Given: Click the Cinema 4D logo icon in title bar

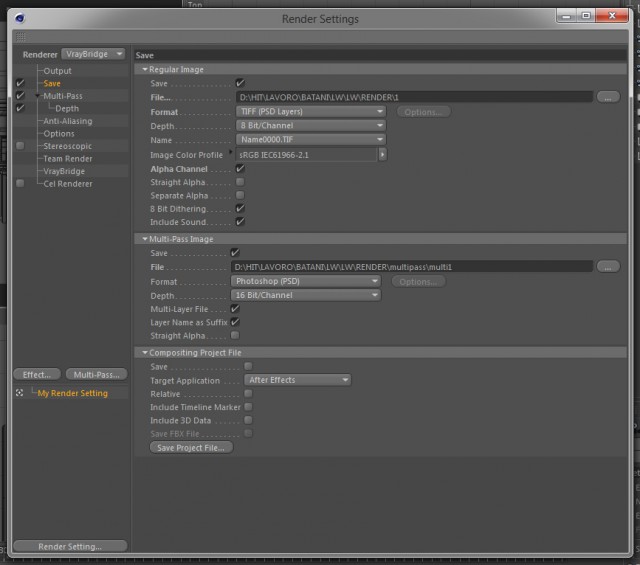Looking at the screenshot, I should (20, 18).
